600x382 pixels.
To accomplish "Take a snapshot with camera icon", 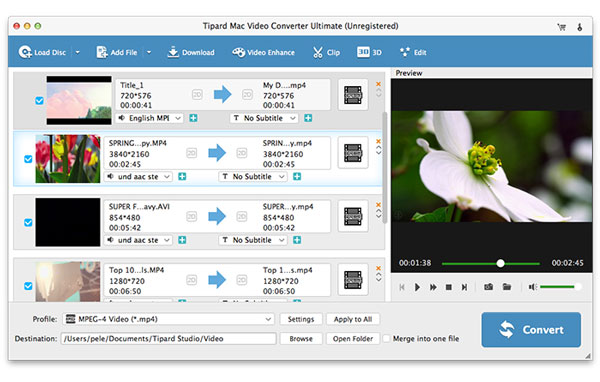I will (x=489, y=287).
